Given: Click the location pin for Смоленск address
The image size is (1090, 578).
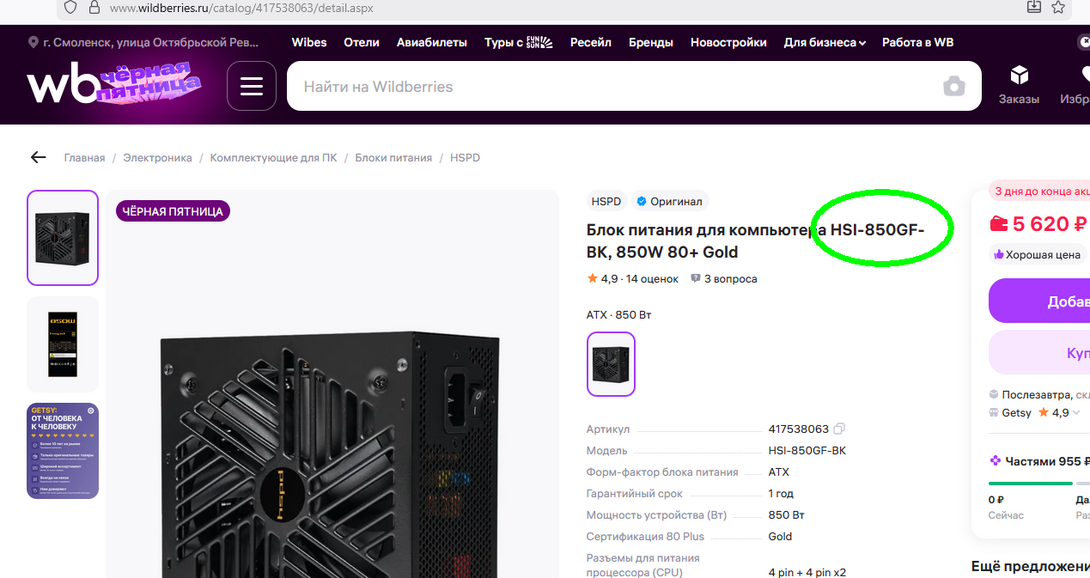Looking at the screenshot, I should (34, 43).
